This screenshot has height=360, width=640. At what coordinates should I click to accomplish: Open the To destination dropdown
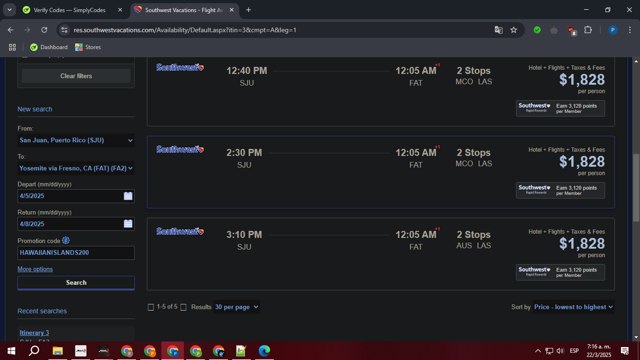76,168
